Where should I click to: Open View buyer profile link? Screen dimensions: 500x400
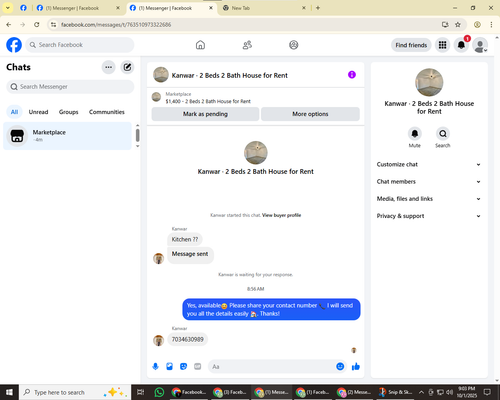(x=281, y=215)
